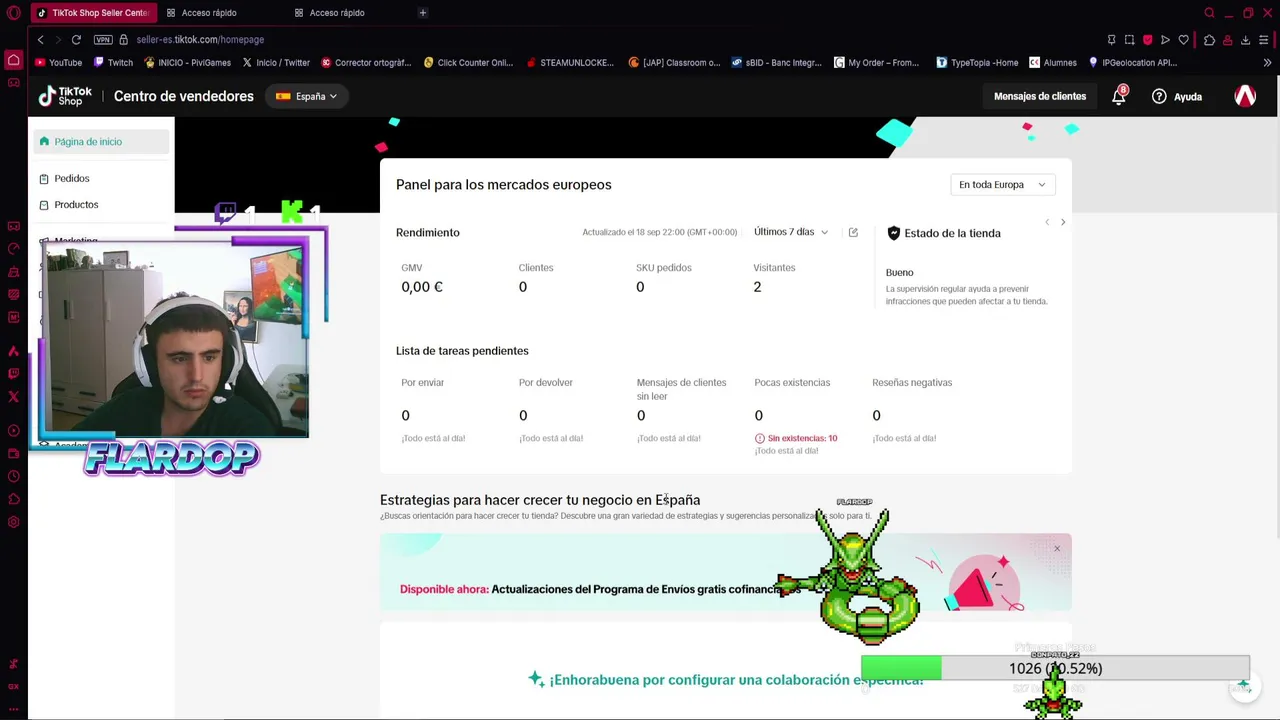The image size is (1280, 720).
Task: Click the GMV 0,00 € value
Action: (x=422, y=287)
